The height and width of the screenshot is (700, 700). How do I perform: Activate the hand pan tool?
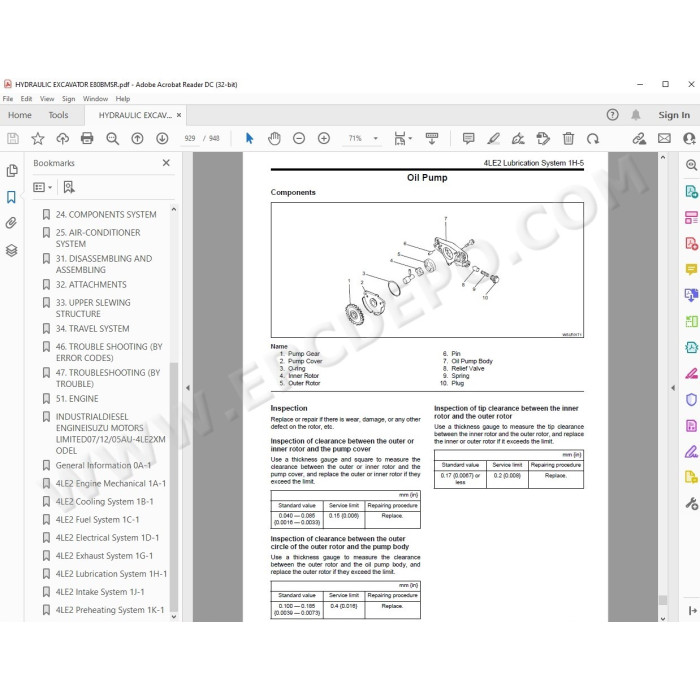pos(274,138)
